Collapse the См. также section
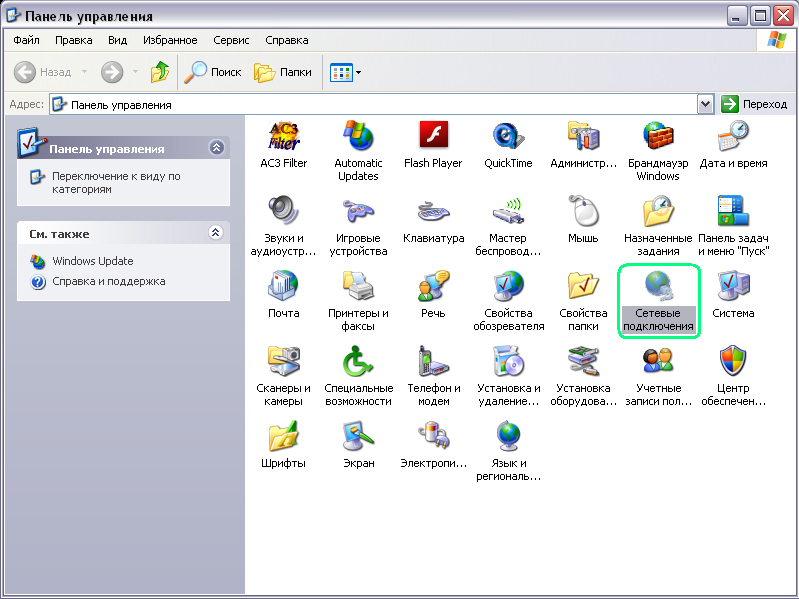 coord(216,233)
